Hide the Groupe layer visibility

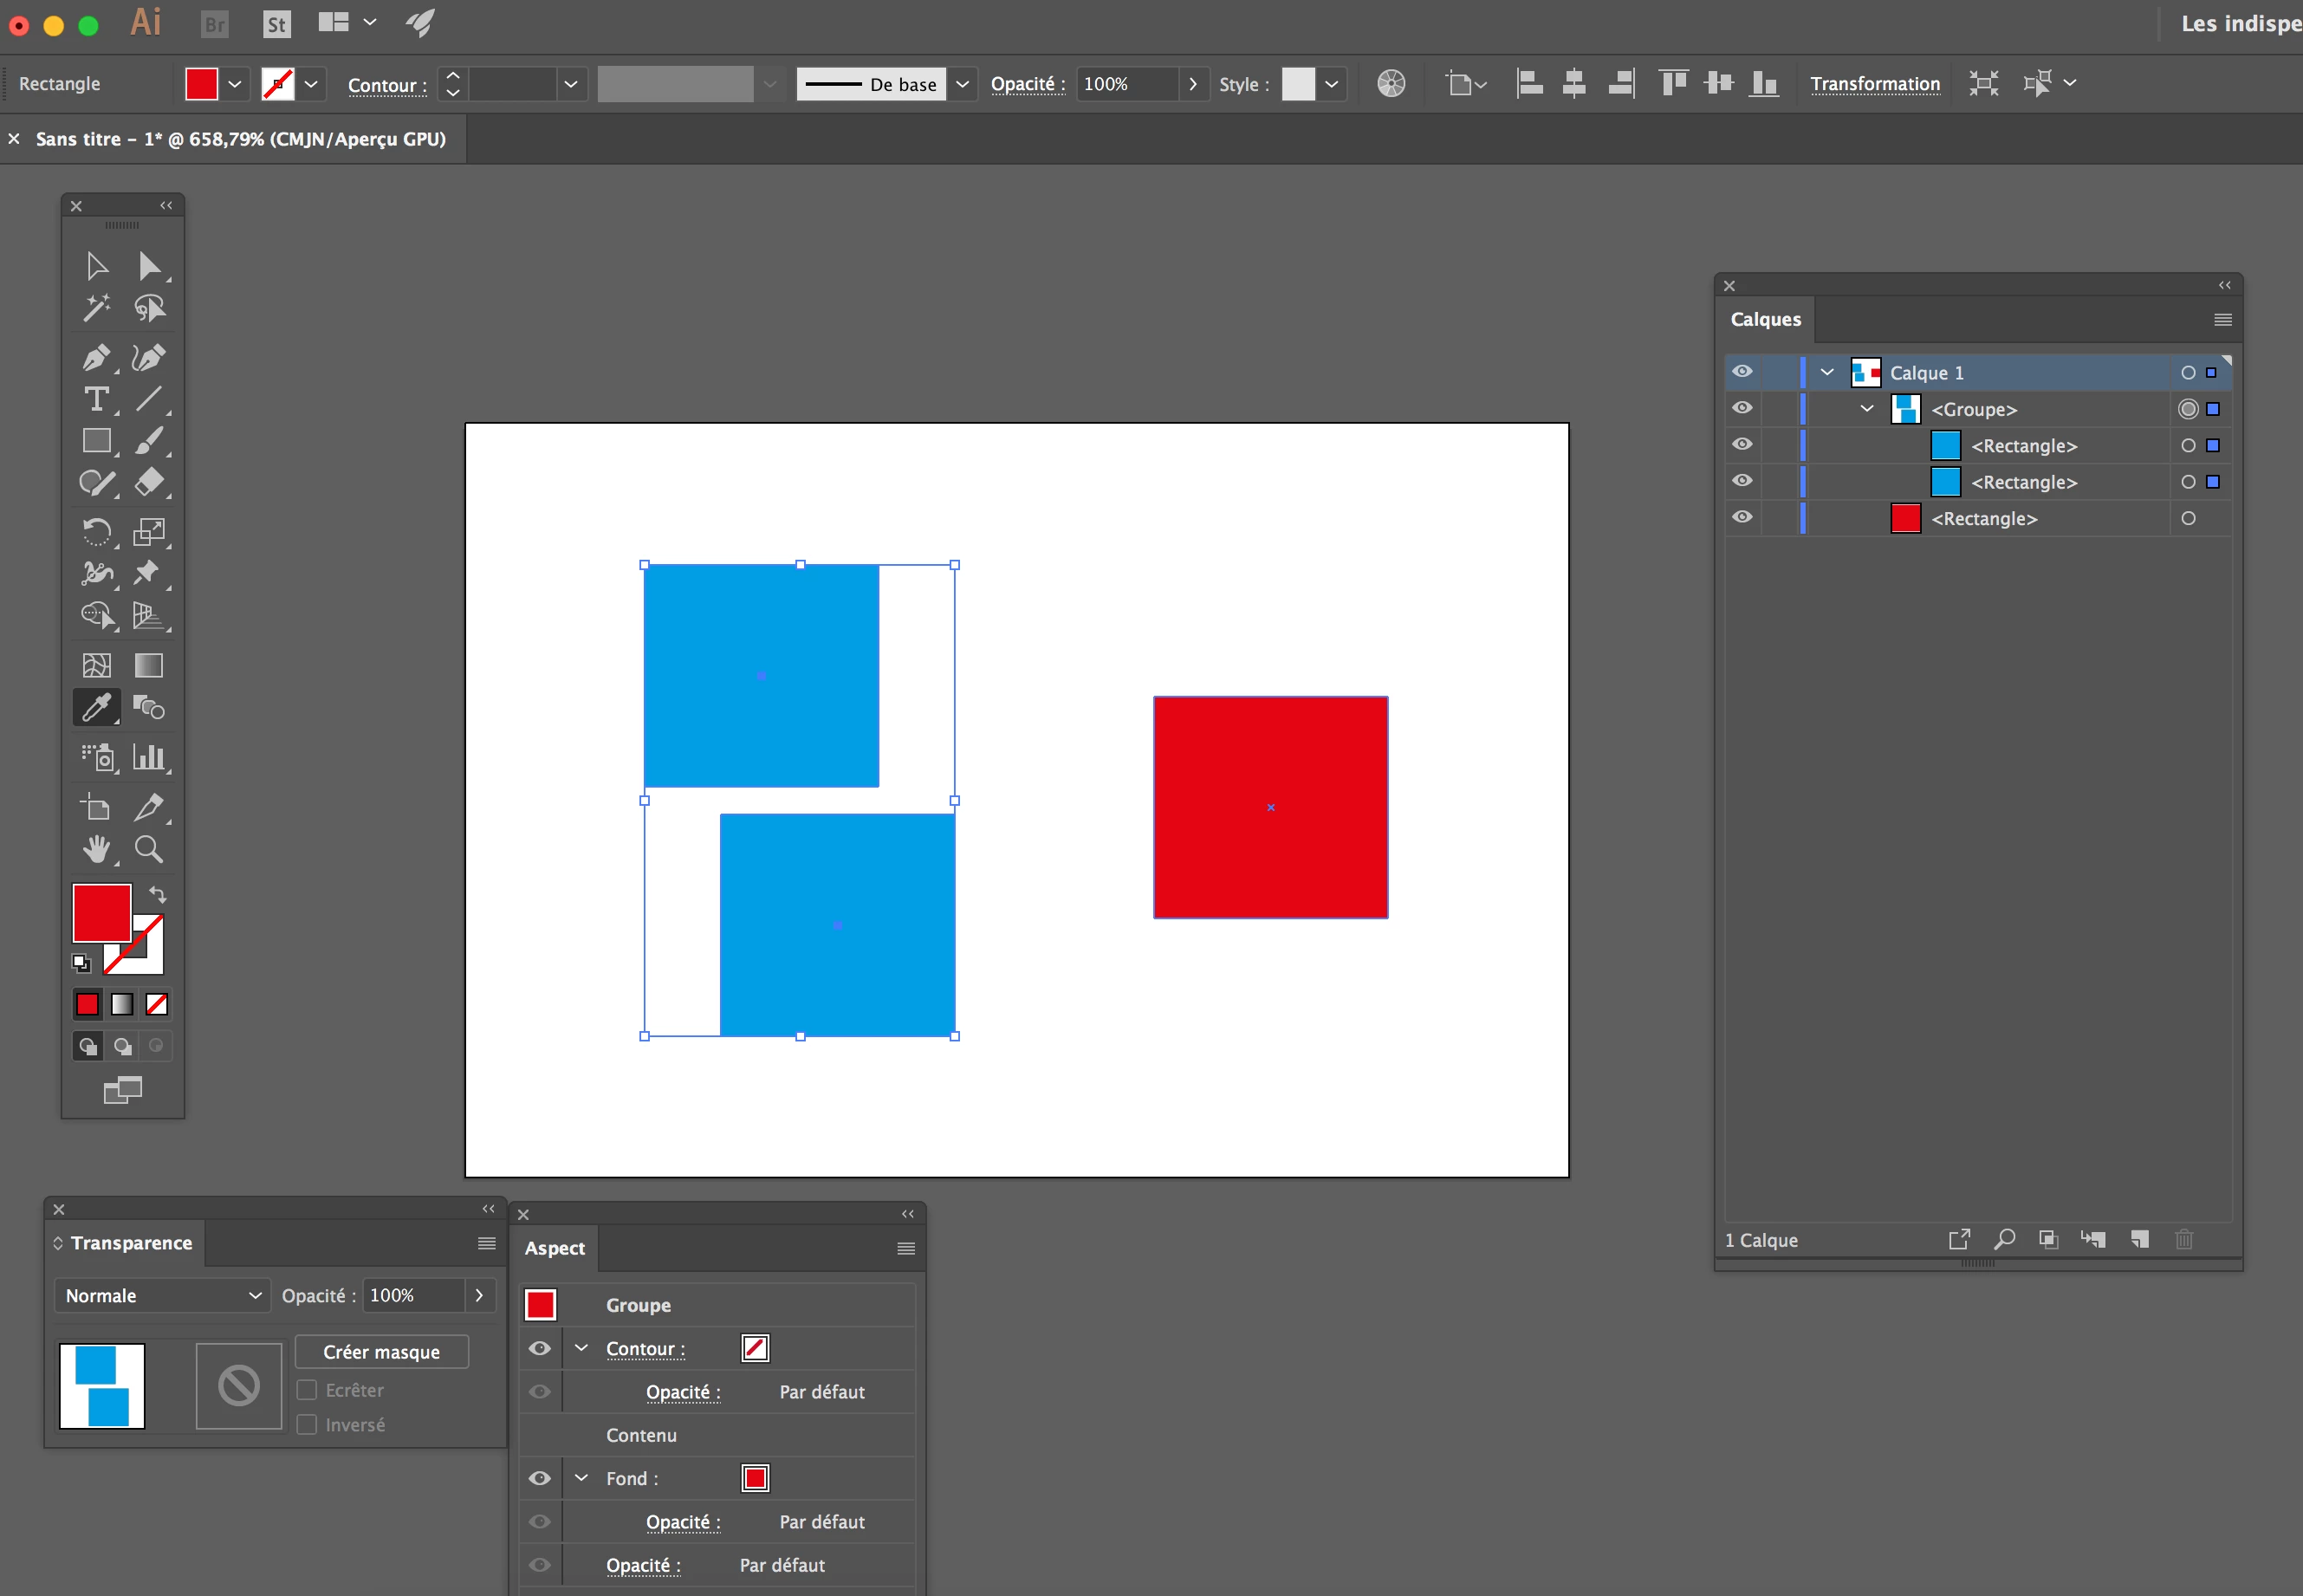point(1742,408)
